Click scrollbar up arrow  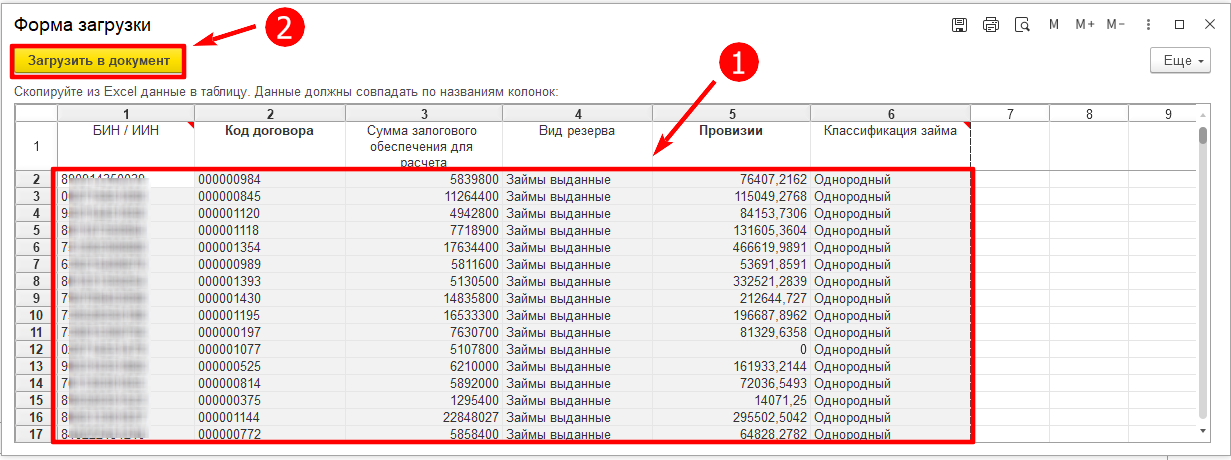point(1203,113)
